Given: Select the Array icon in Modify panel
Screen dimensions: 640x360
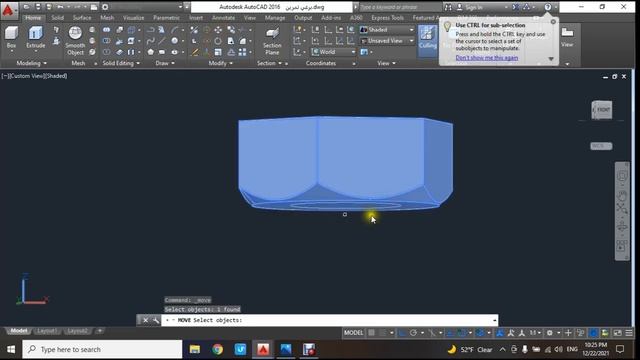Looking at the screenshot, I should (x=242, y=52).
